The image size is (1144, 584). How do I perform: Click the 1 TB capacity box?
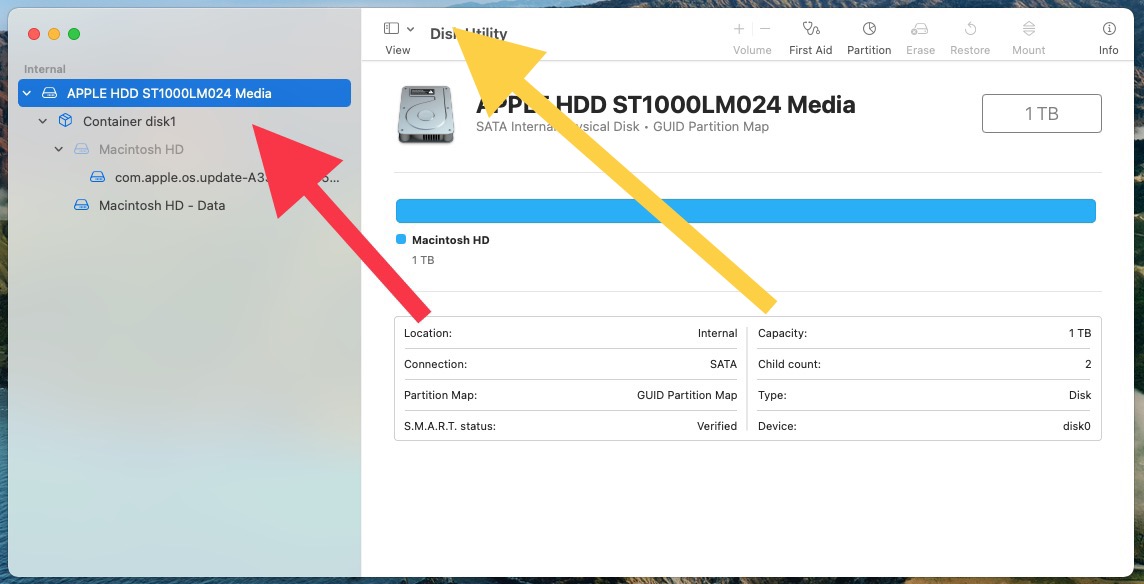click(x=1042, y=113)
